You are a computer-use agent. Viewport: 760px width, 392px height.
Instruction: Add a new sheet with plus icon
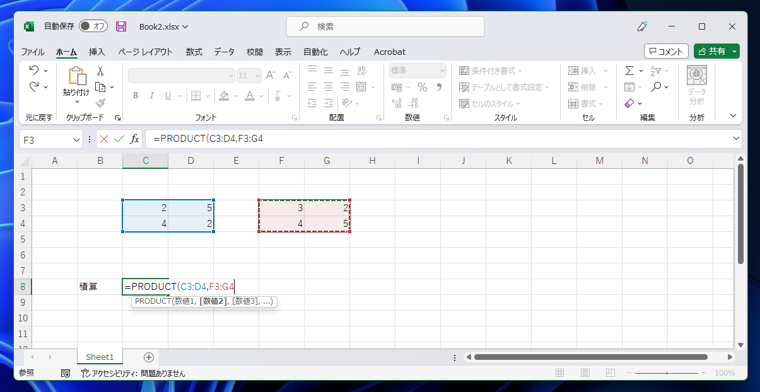(149, 357)
